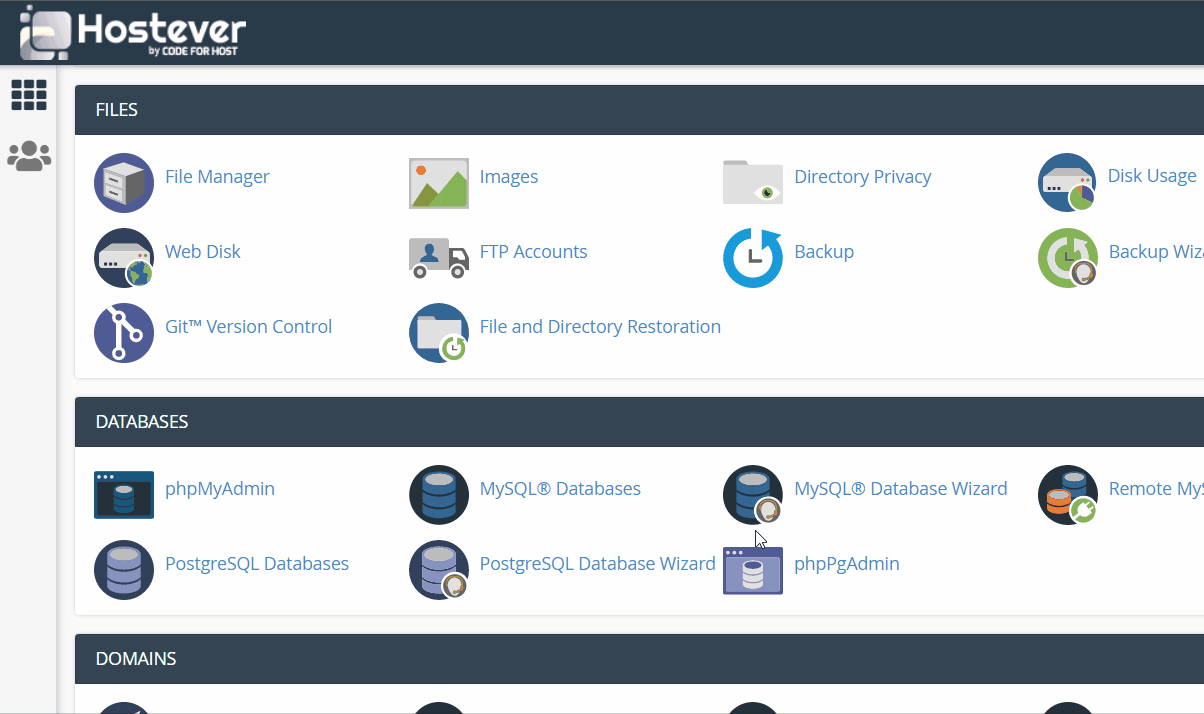Click the sidebar grid home icon
This screenshot has height=714, width=1204.
point(29,95)
